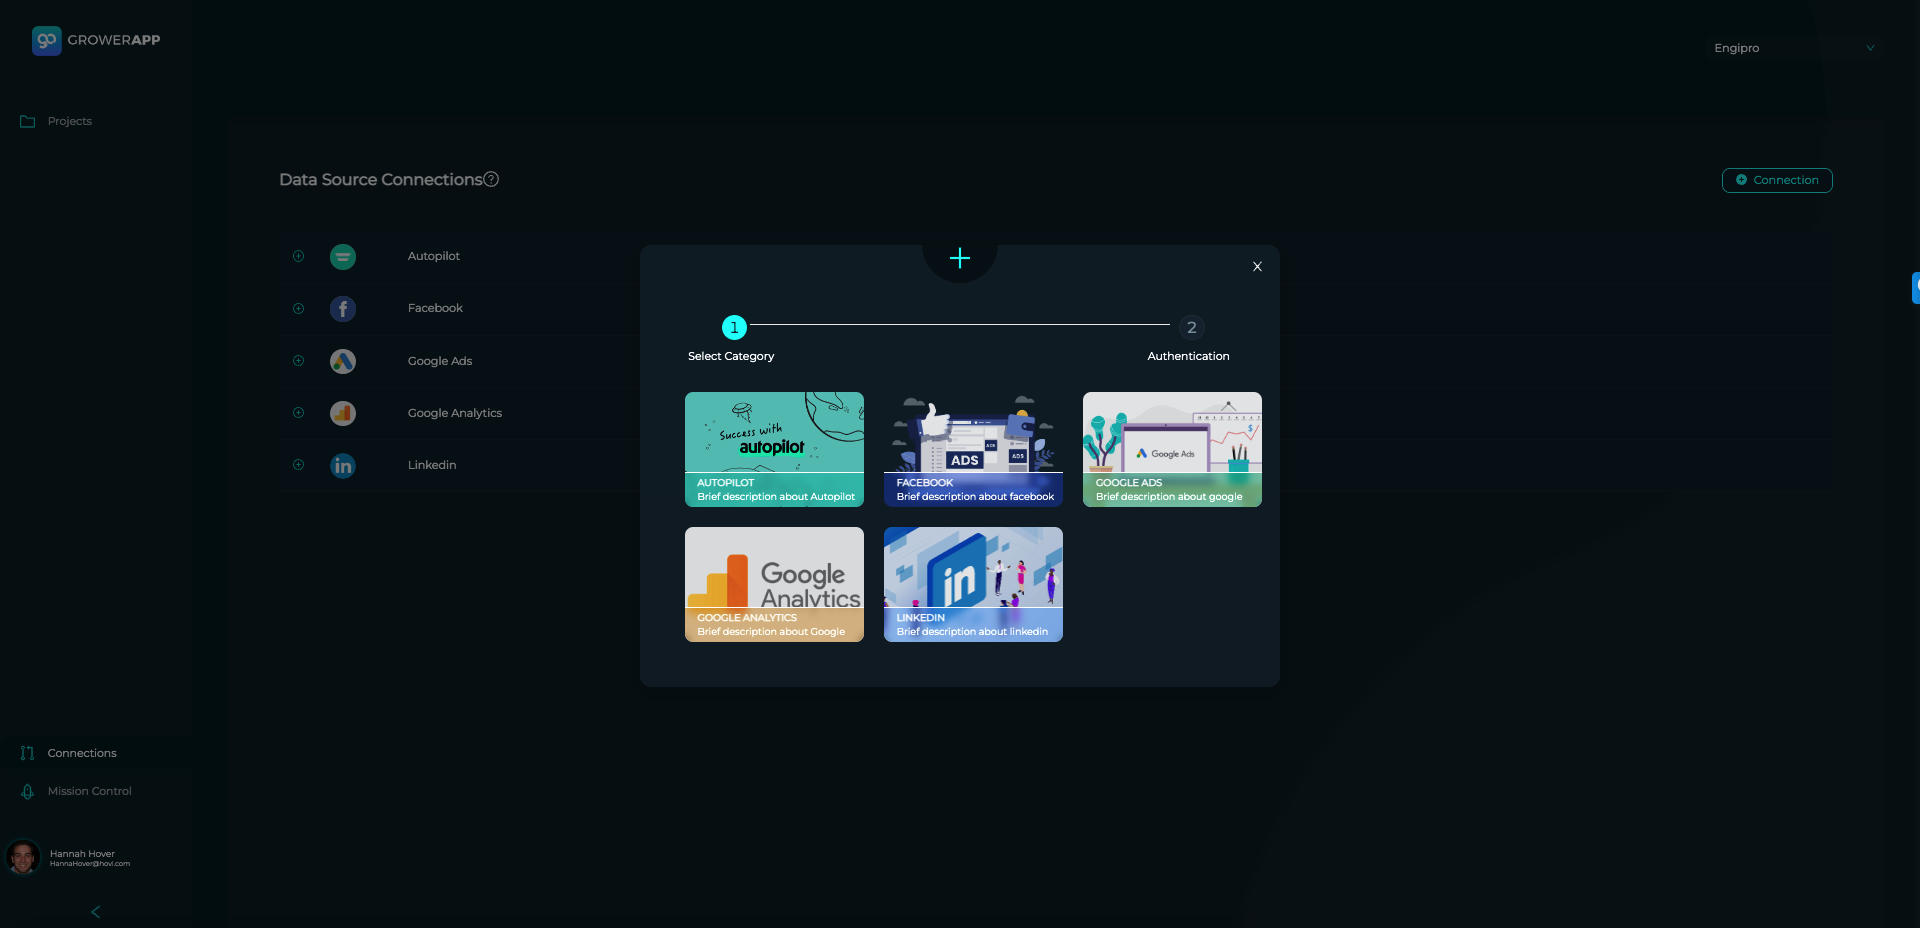Click the help icon beside Data Source Connections
The image size is (1920, 928).
point(491,179)
